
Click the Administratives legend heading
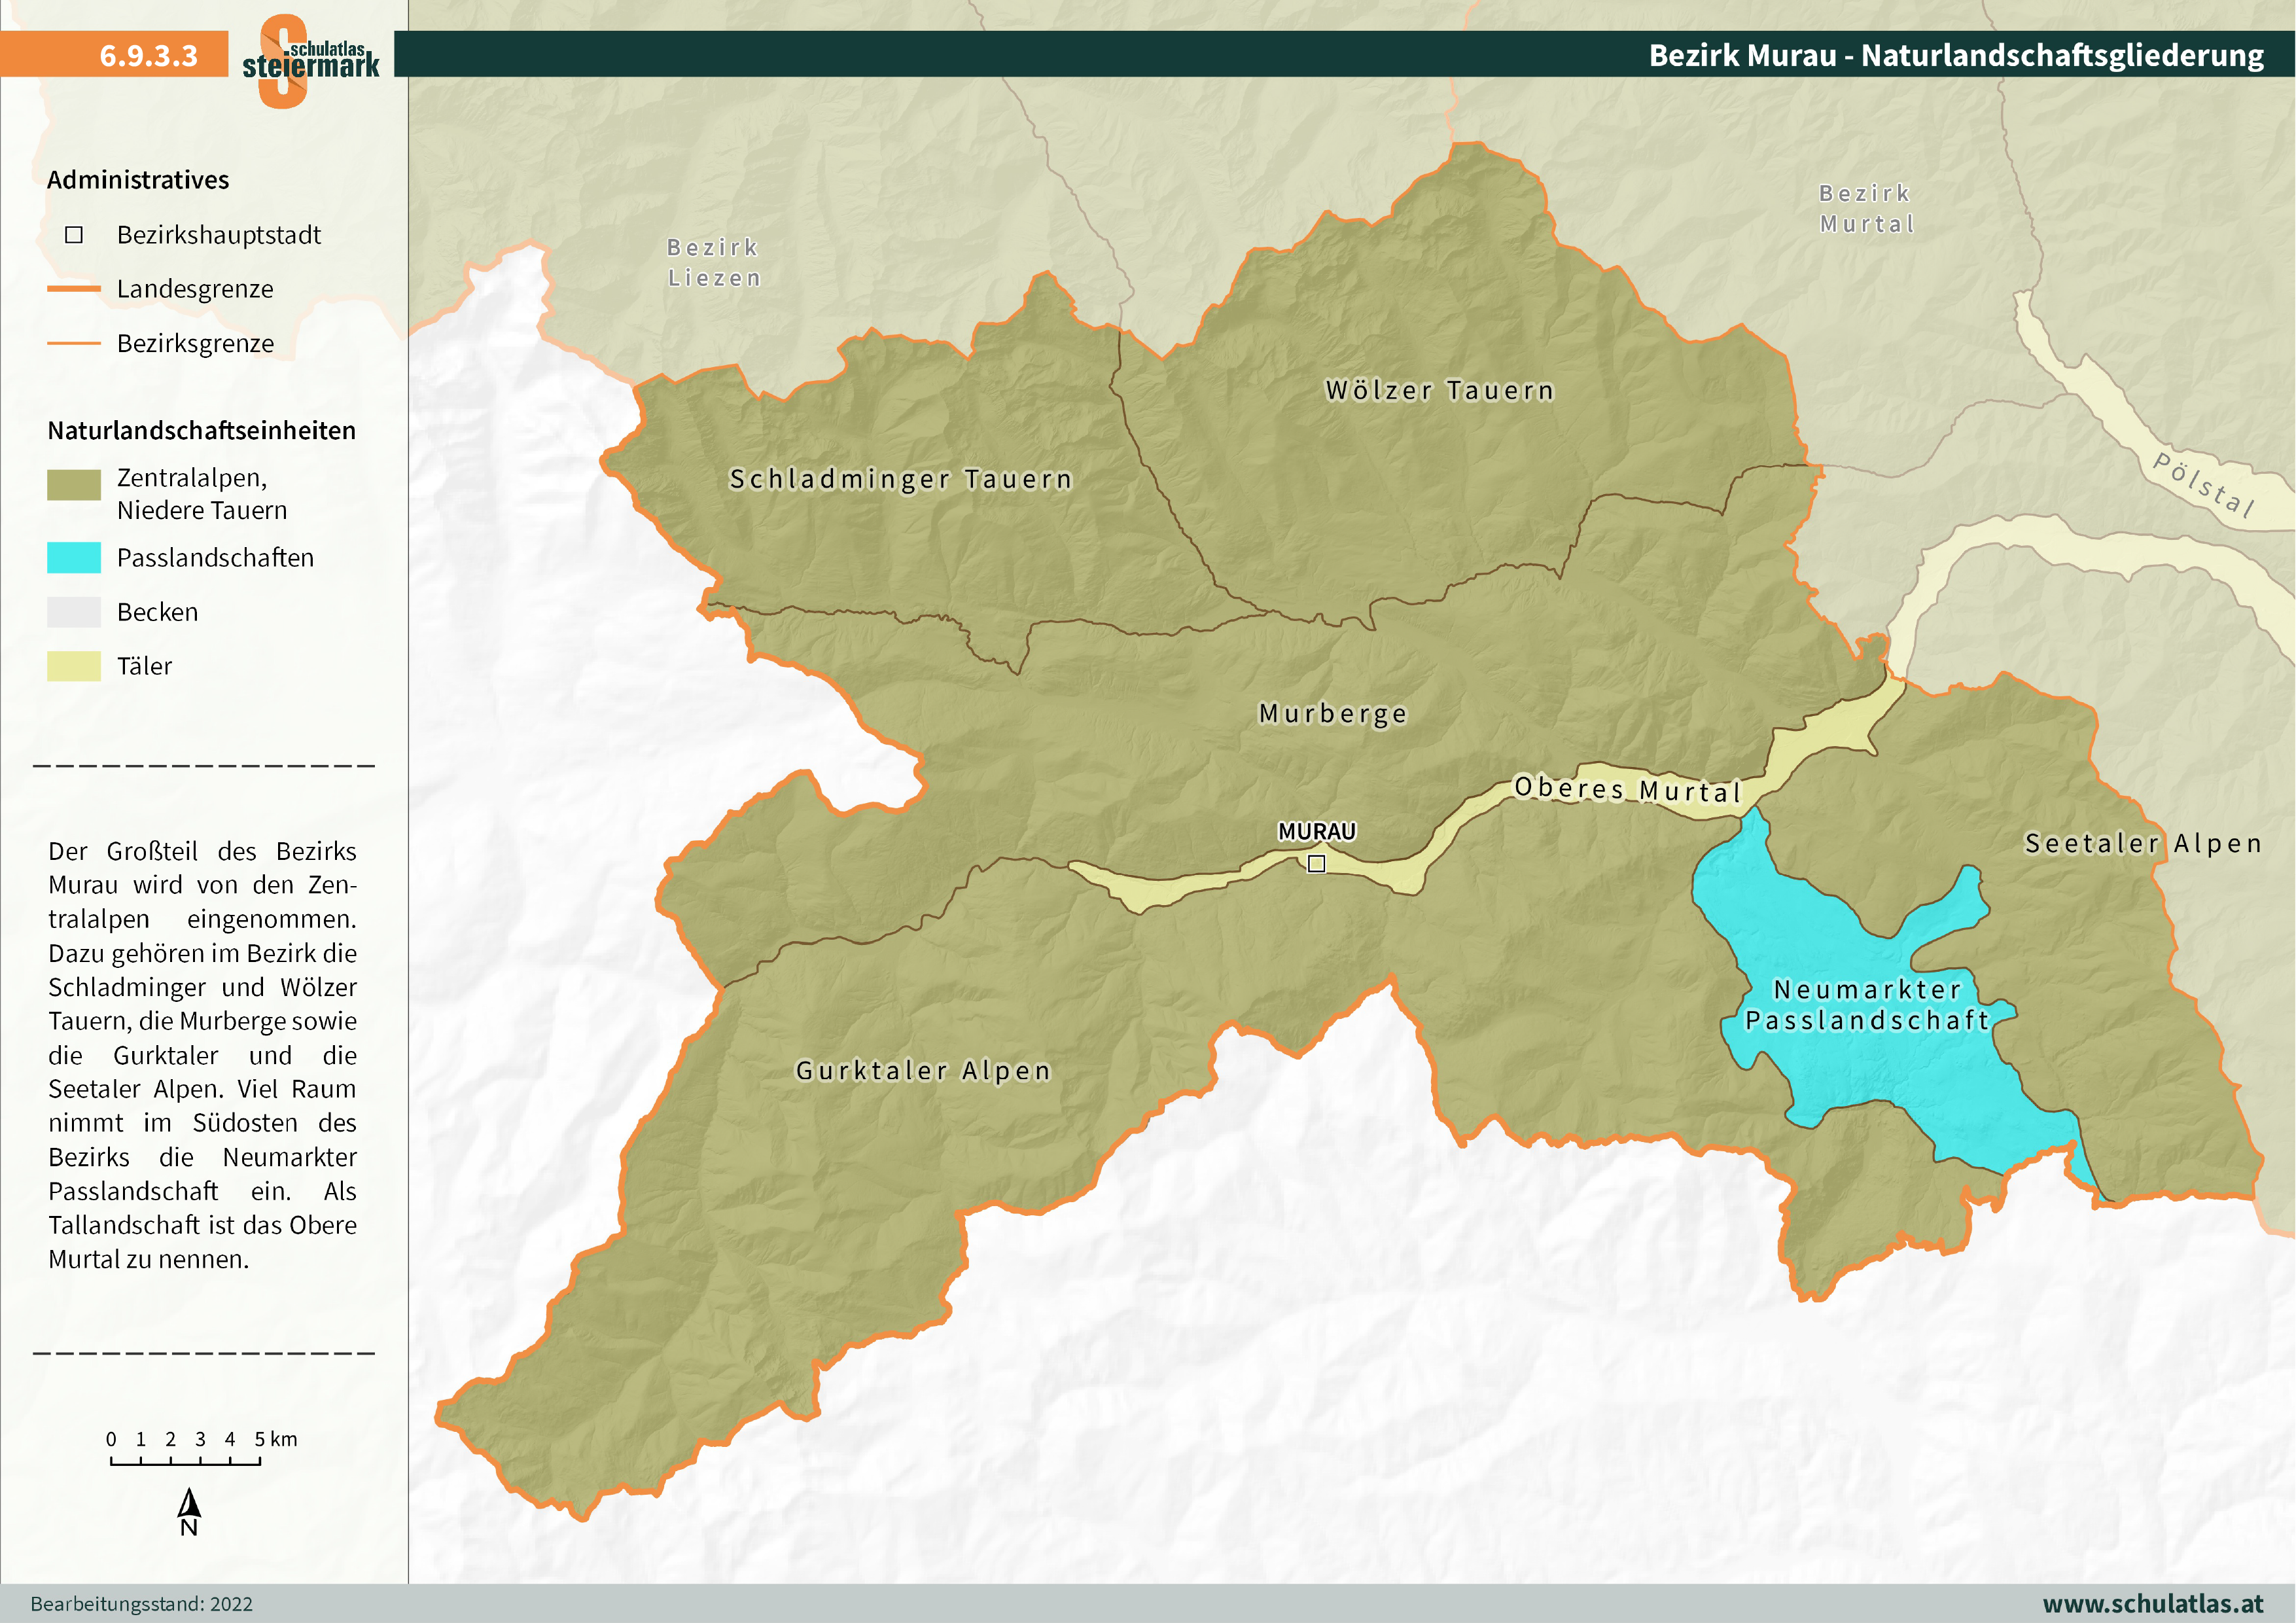[x=138, y=181]
